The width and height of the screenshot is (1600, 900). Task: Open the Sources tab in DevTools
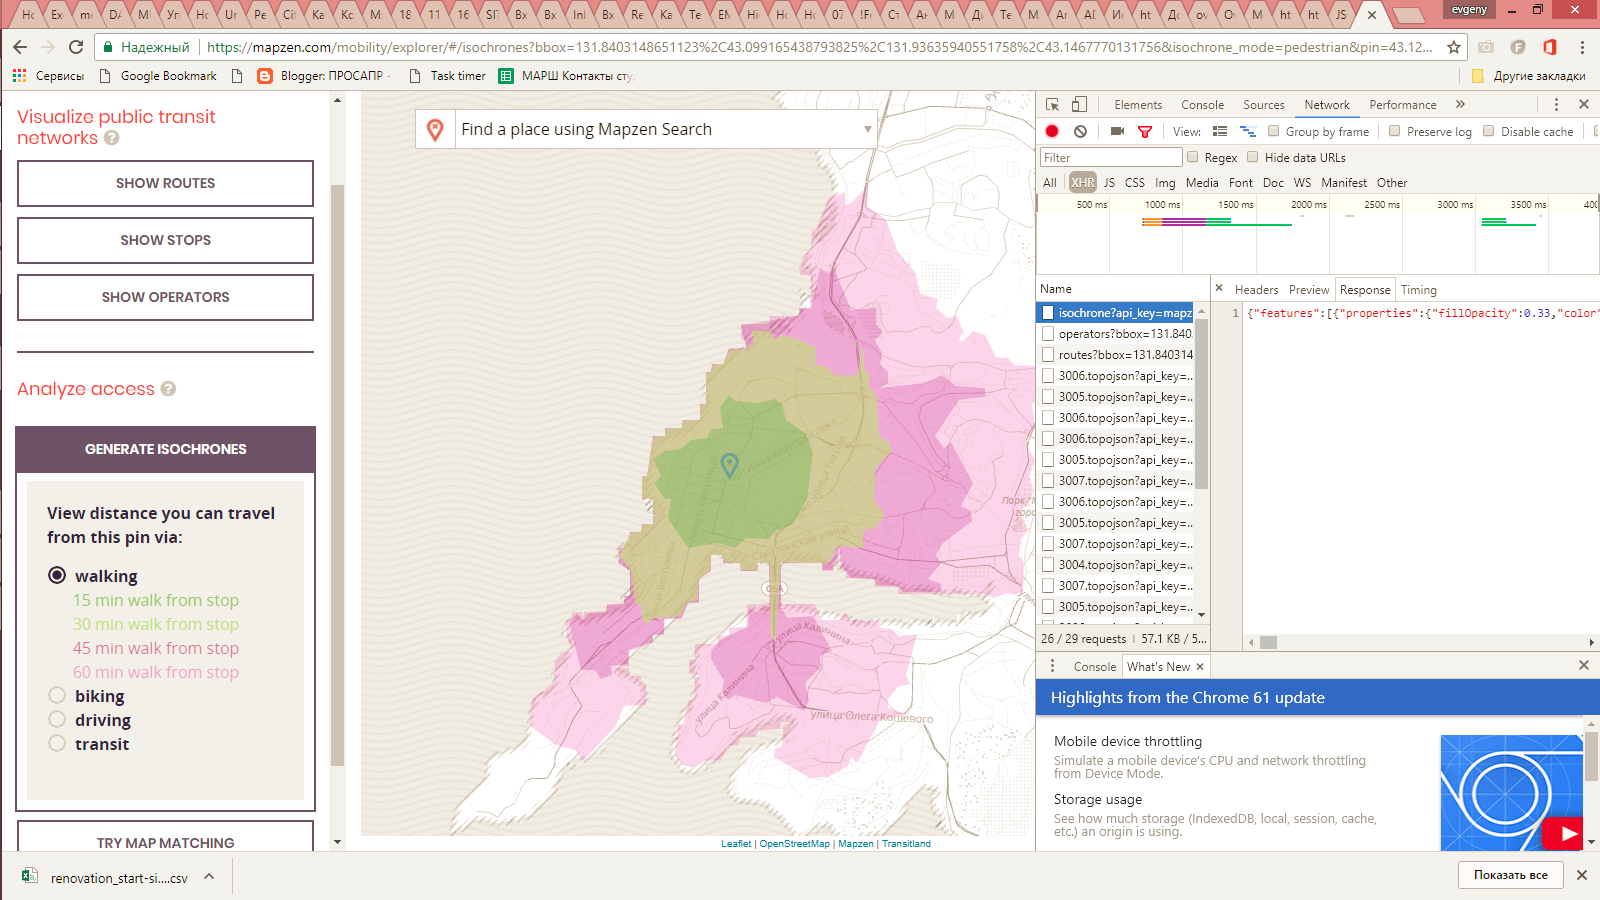1264,105
